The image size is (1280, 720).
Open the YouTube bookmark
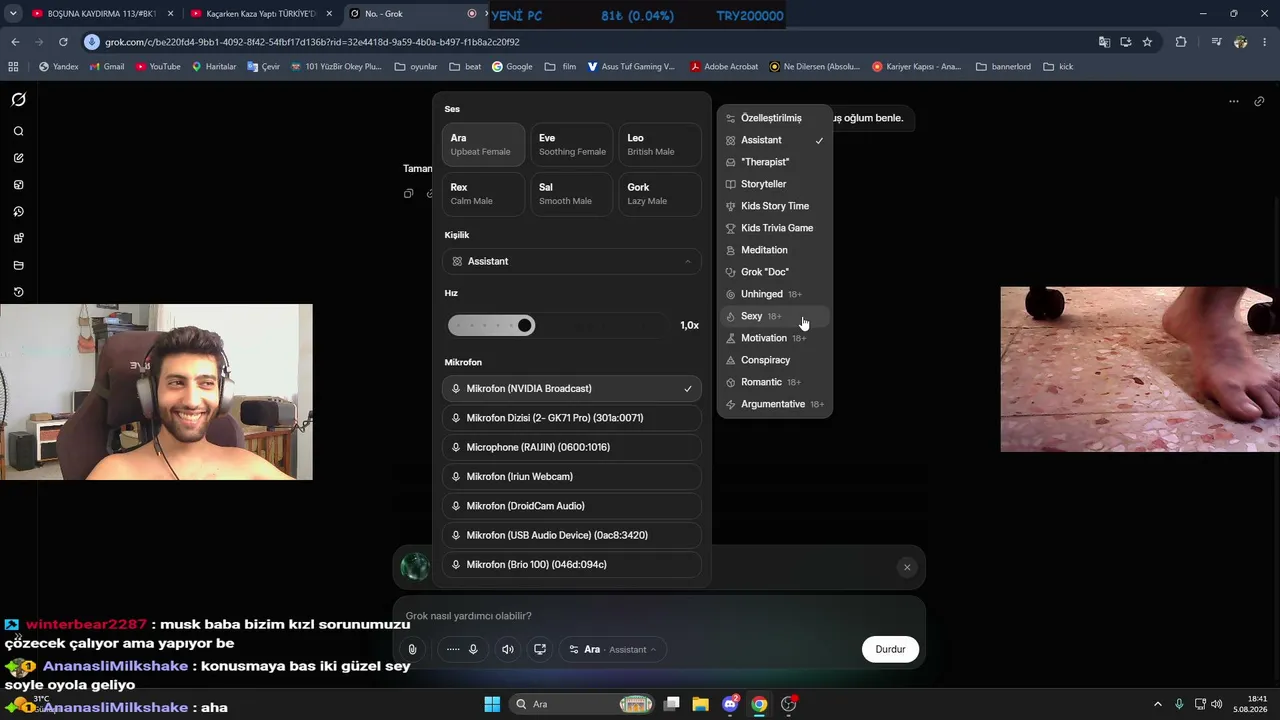click(158, 67)
